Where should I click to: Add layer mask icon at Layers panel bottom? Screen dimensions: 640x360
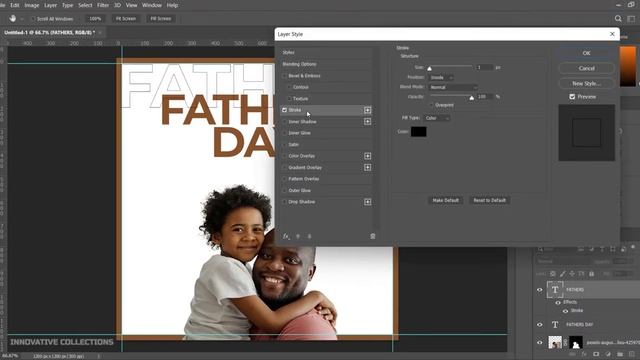tap(596, 354)
